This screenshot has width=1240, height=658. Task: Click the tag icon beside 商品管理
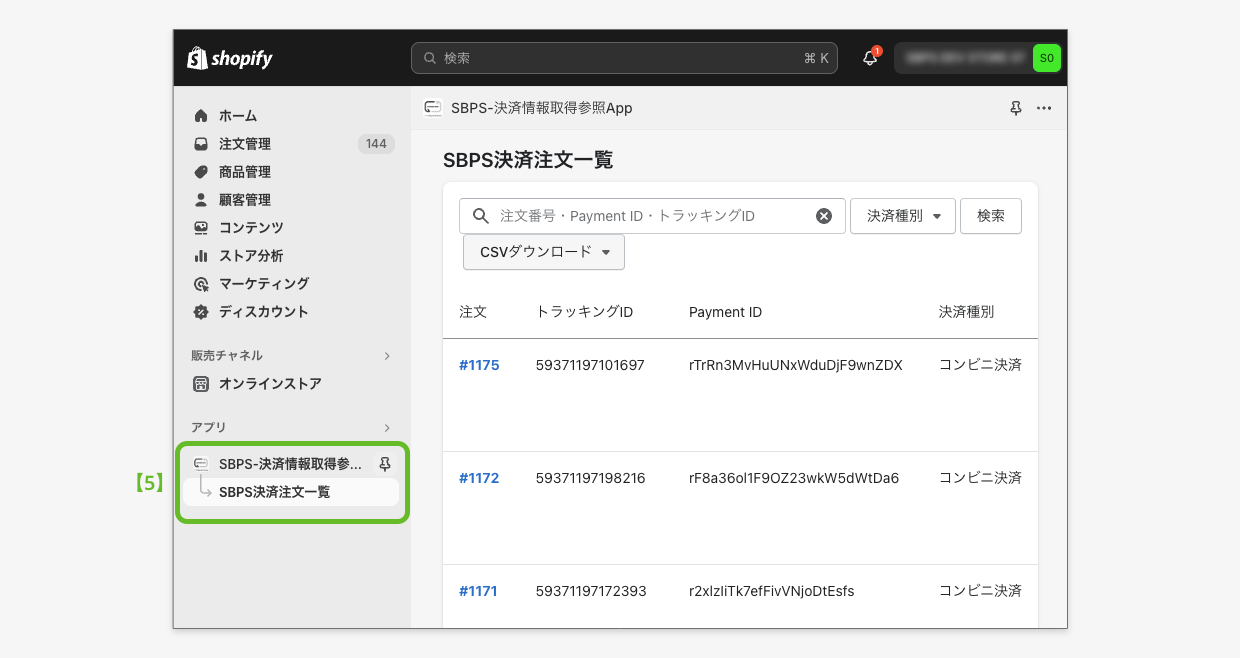coord(201,172)
